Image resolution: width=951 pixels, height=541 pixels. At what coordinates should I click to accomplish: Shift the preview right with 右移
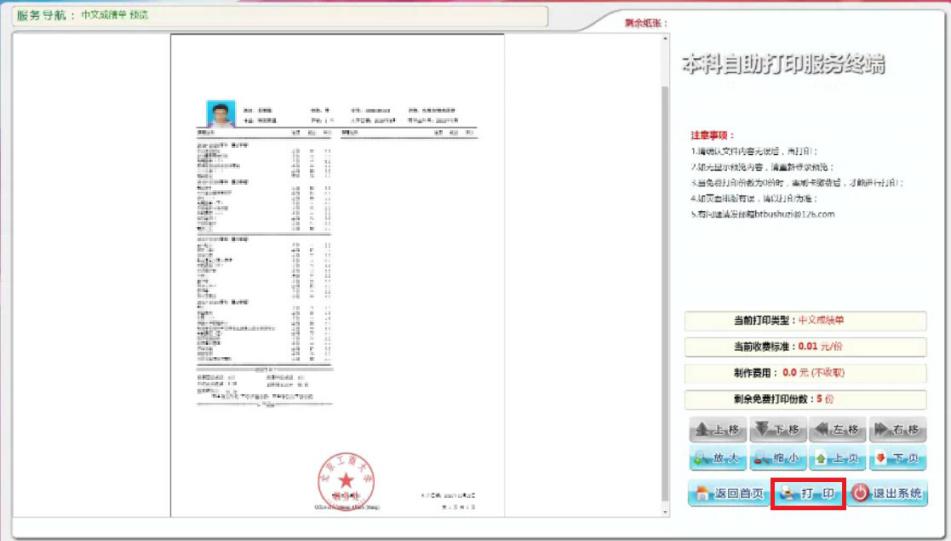point(897,430)
